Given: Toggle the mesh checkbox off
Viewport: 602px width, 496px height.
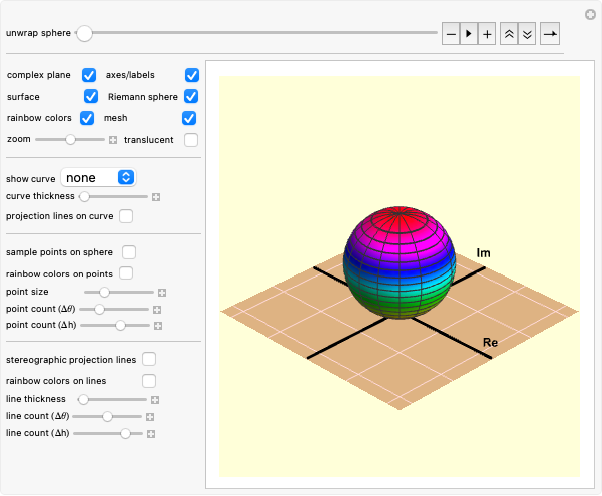Looking at the screenshot, I should (x=189, y=118).
